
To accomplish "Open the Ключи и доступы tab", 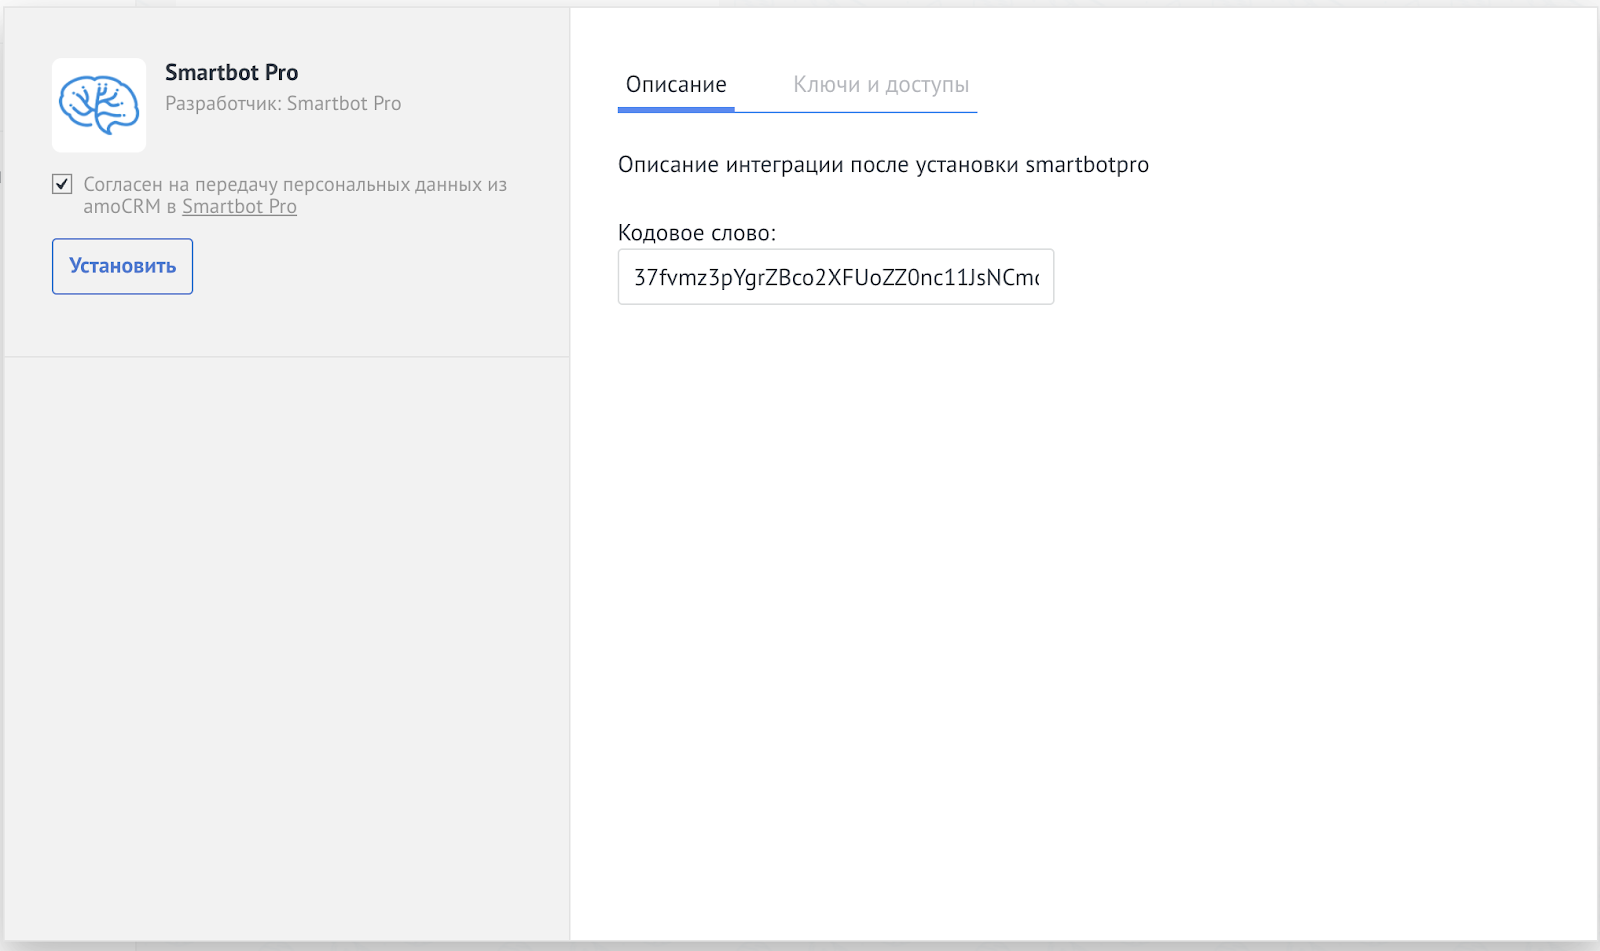I will coord(881,85).
